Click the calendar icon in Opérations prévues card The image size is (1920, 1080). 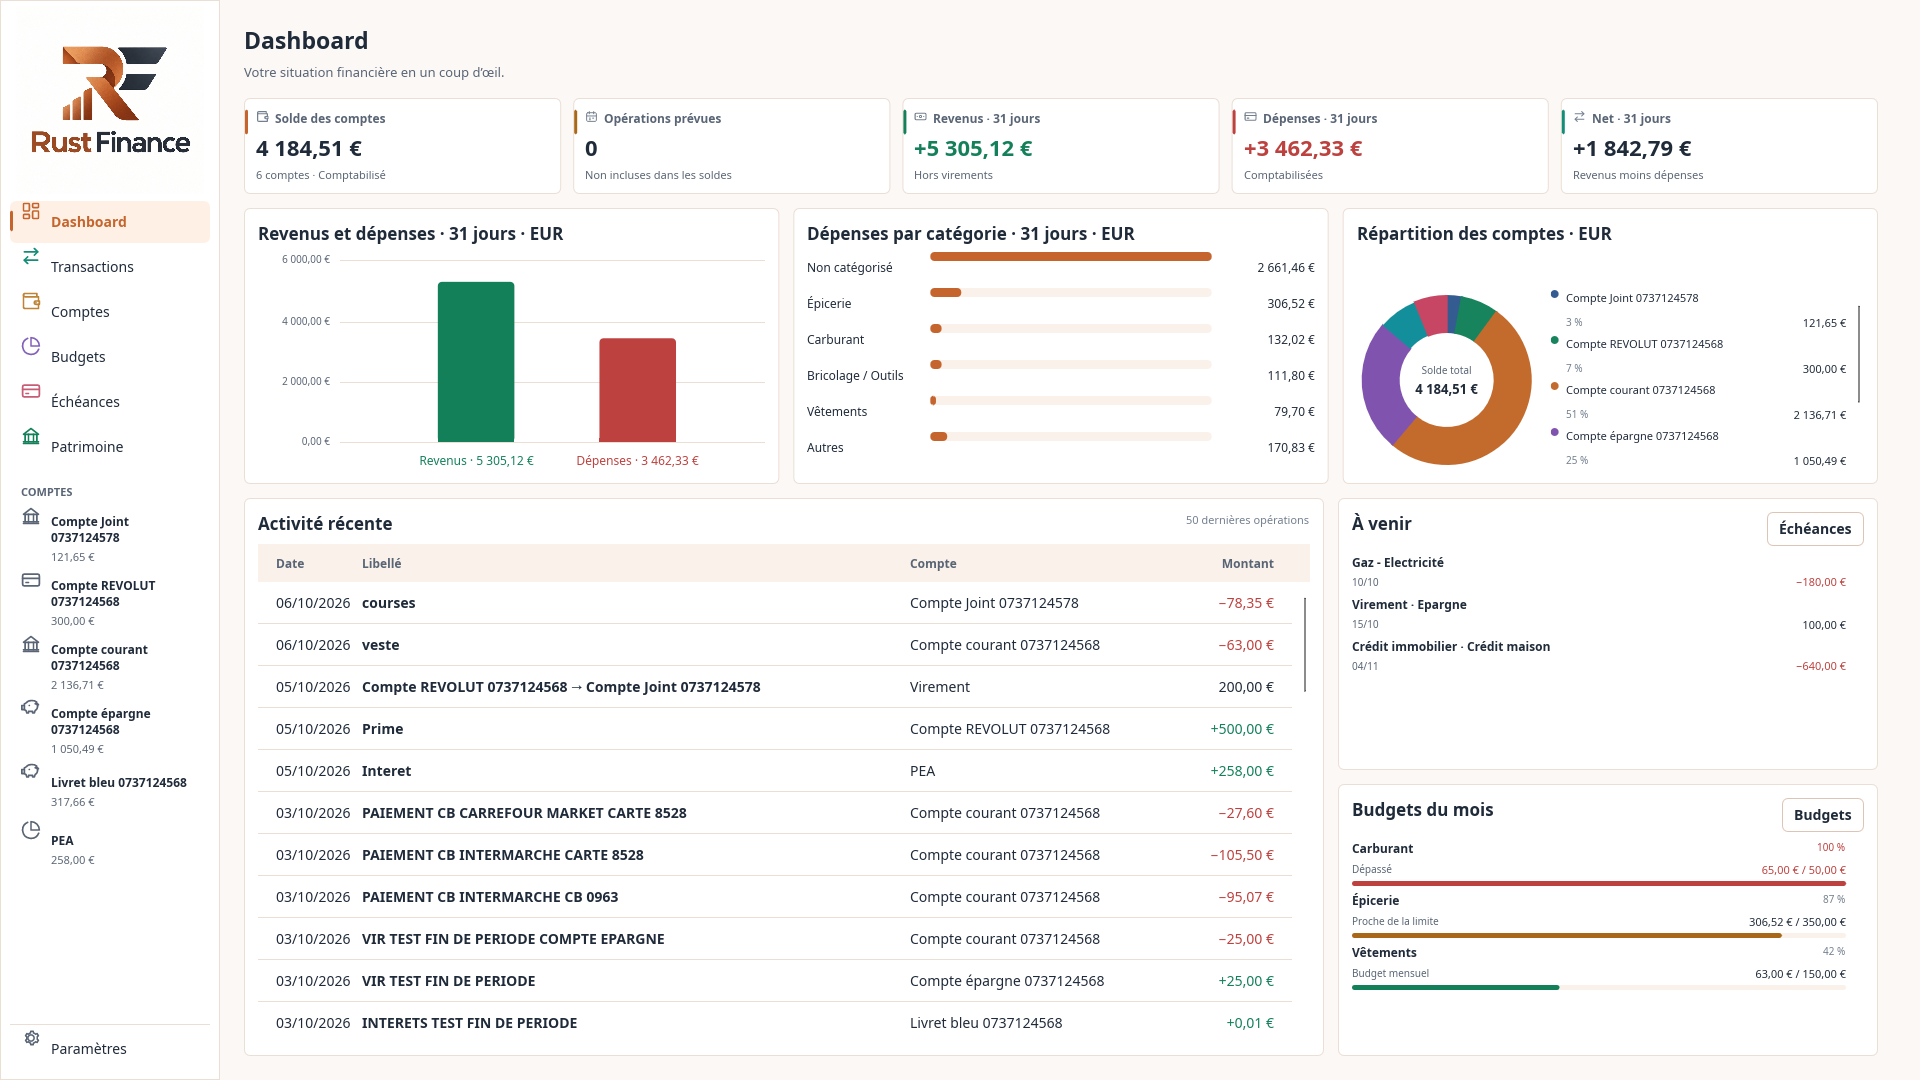click(x=592, y=117)
